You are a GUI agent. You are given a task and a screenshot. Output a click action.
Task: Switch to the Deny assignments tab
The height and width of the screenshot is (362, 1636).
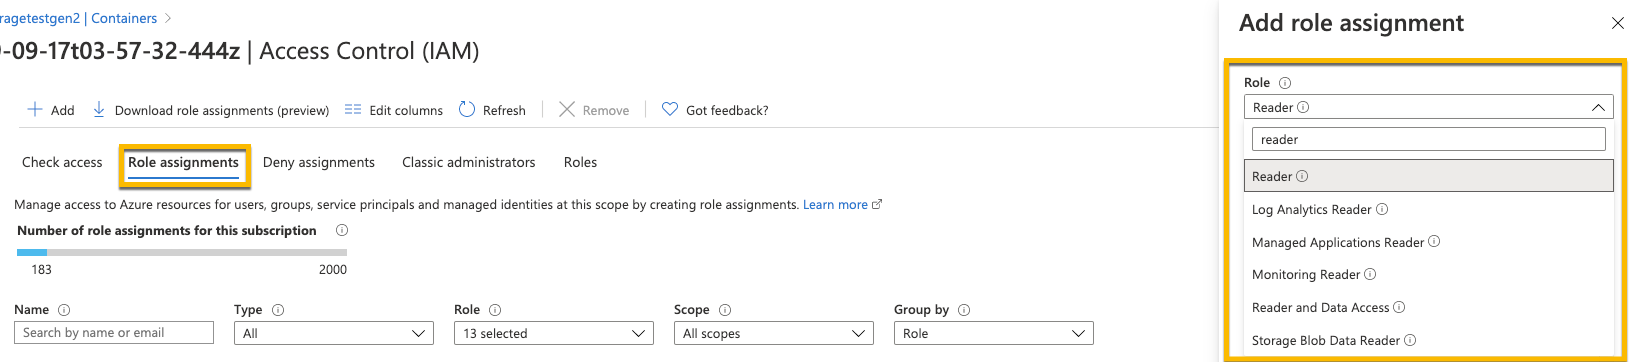pyautogui.click(x=319, y=162)
